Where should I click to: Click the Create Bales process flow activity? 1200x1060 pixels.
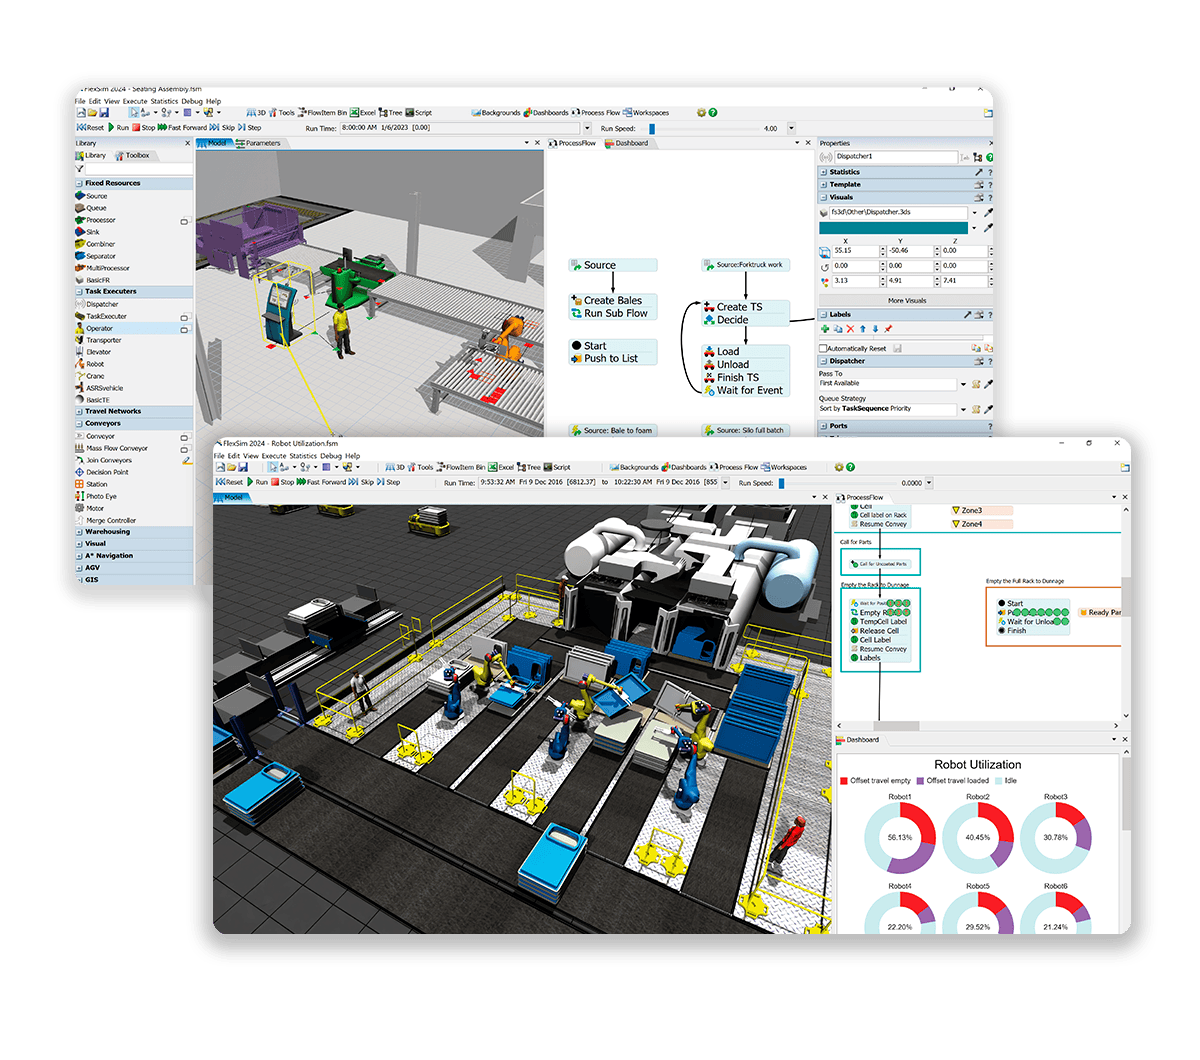613,300
